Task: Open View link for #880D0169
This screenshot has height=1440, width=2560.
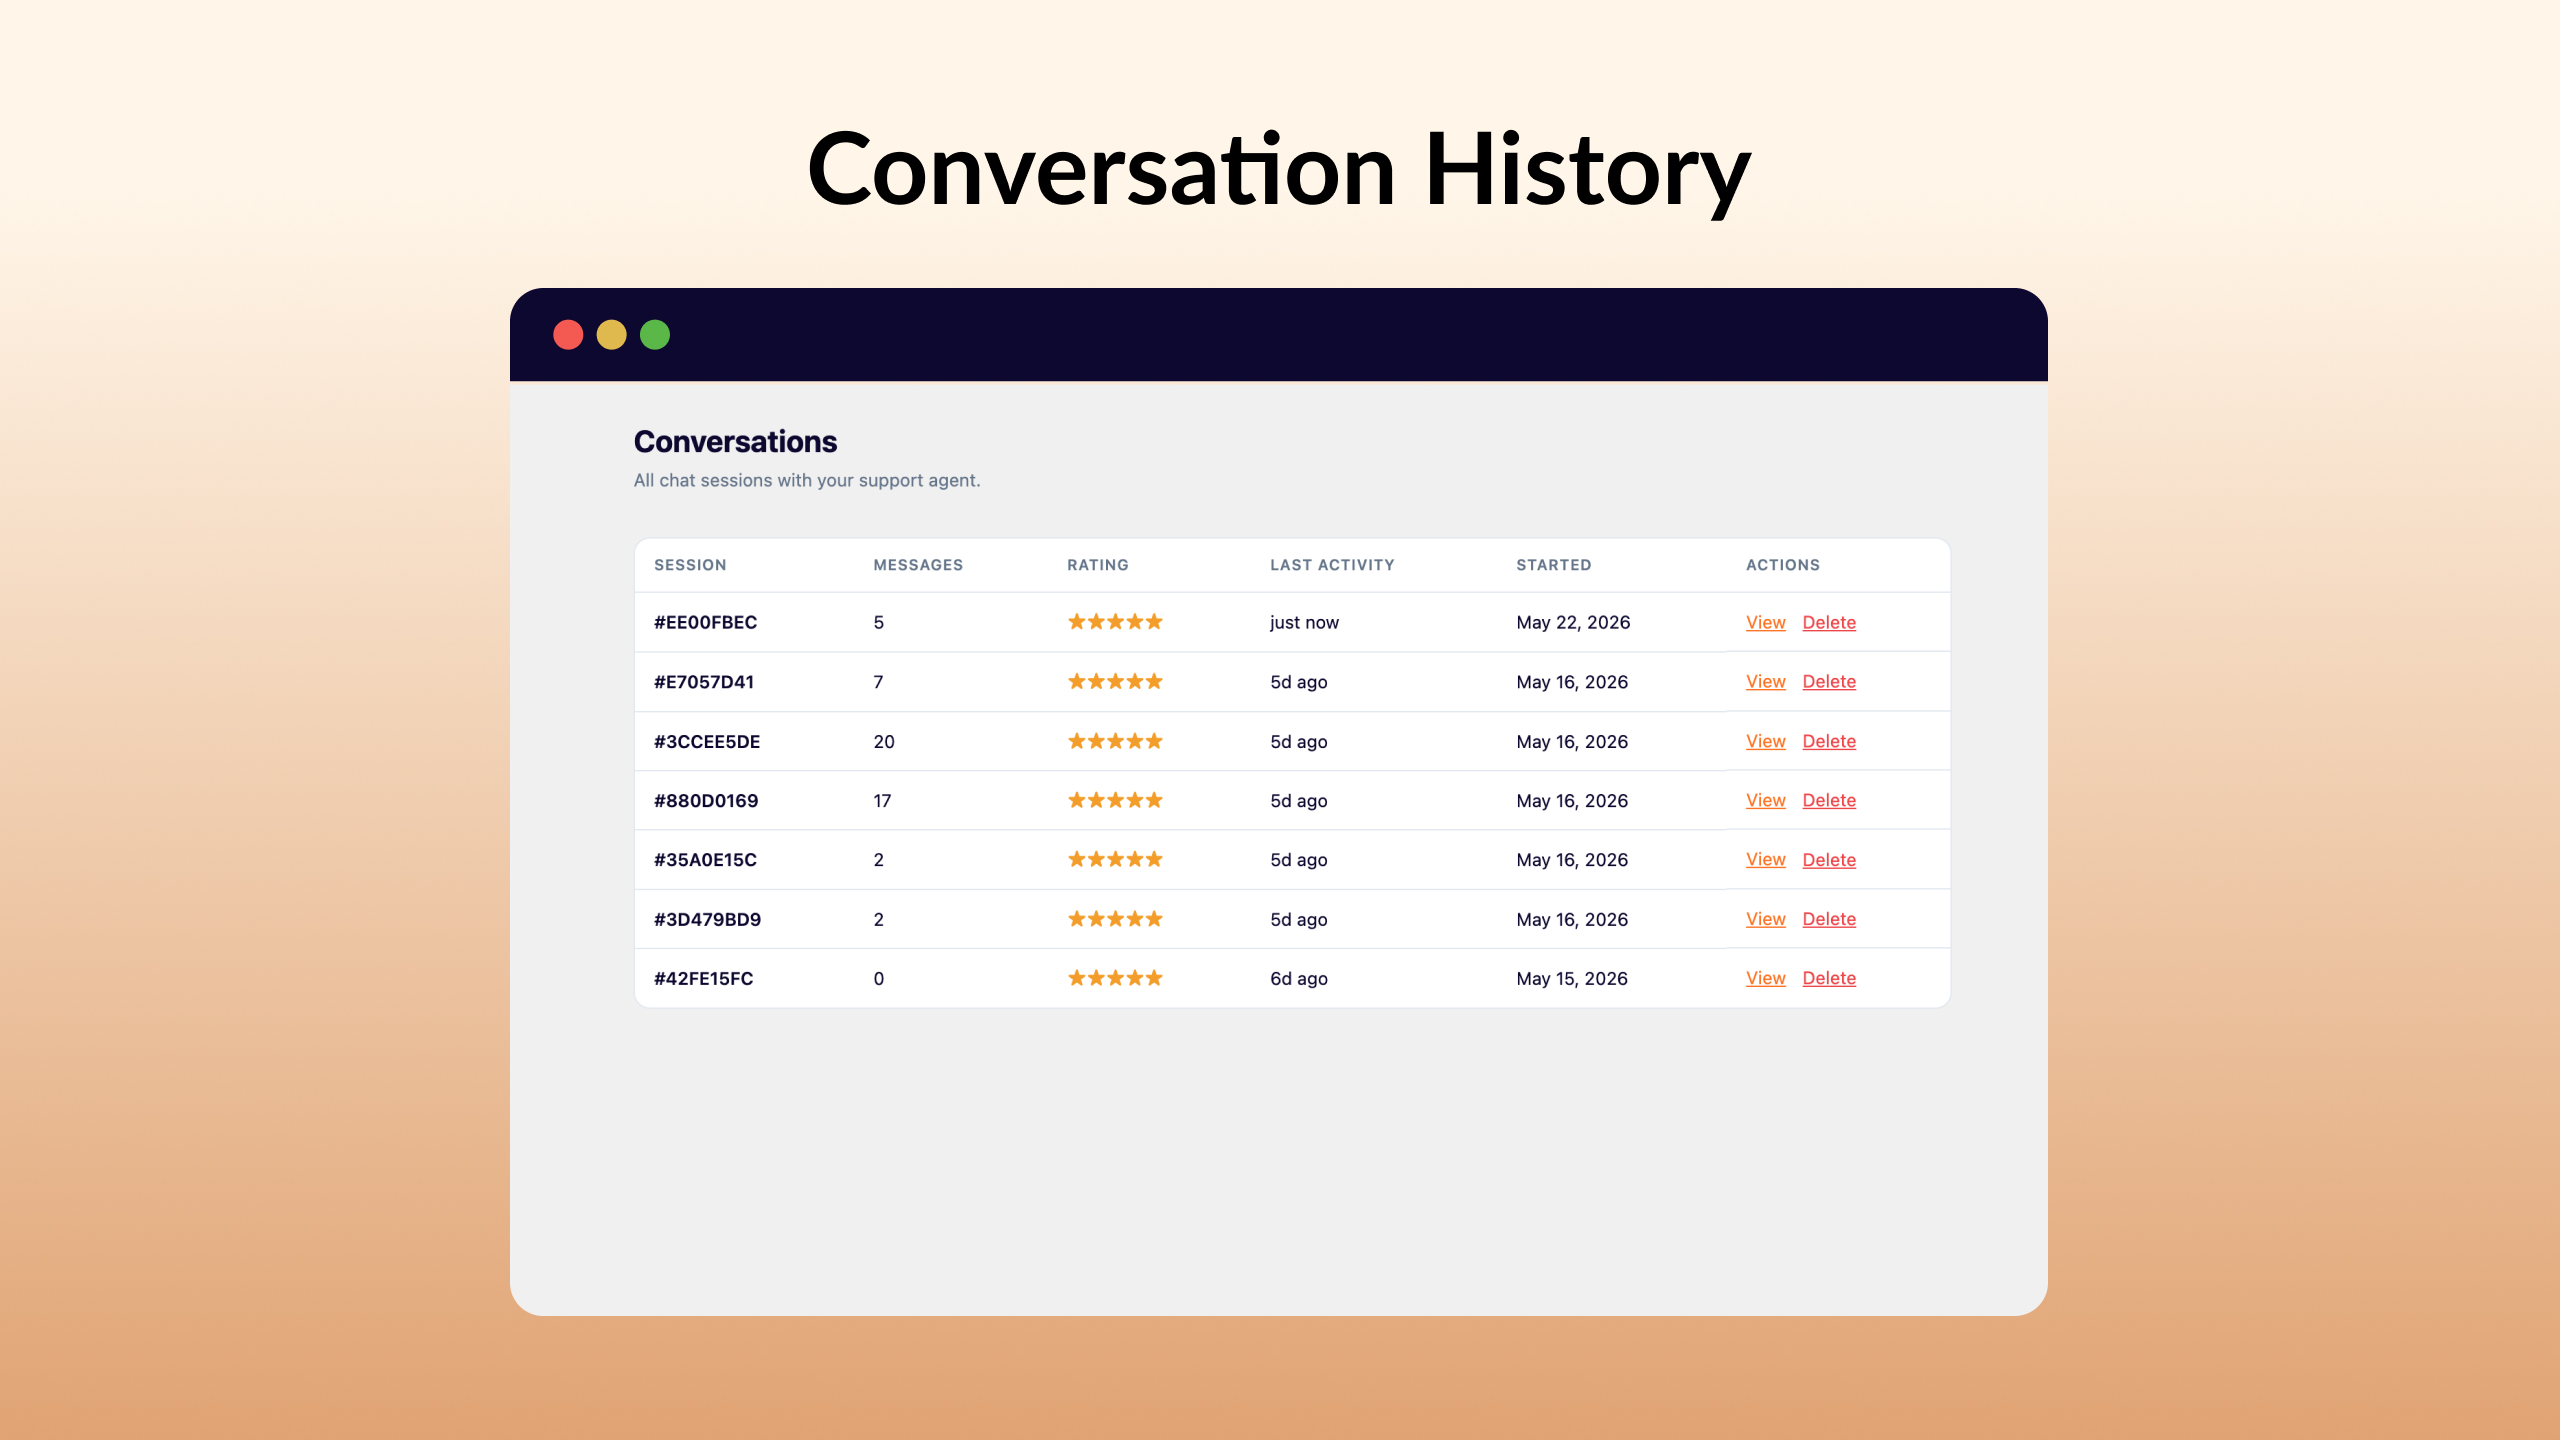Action: [x=1765, y=800]
